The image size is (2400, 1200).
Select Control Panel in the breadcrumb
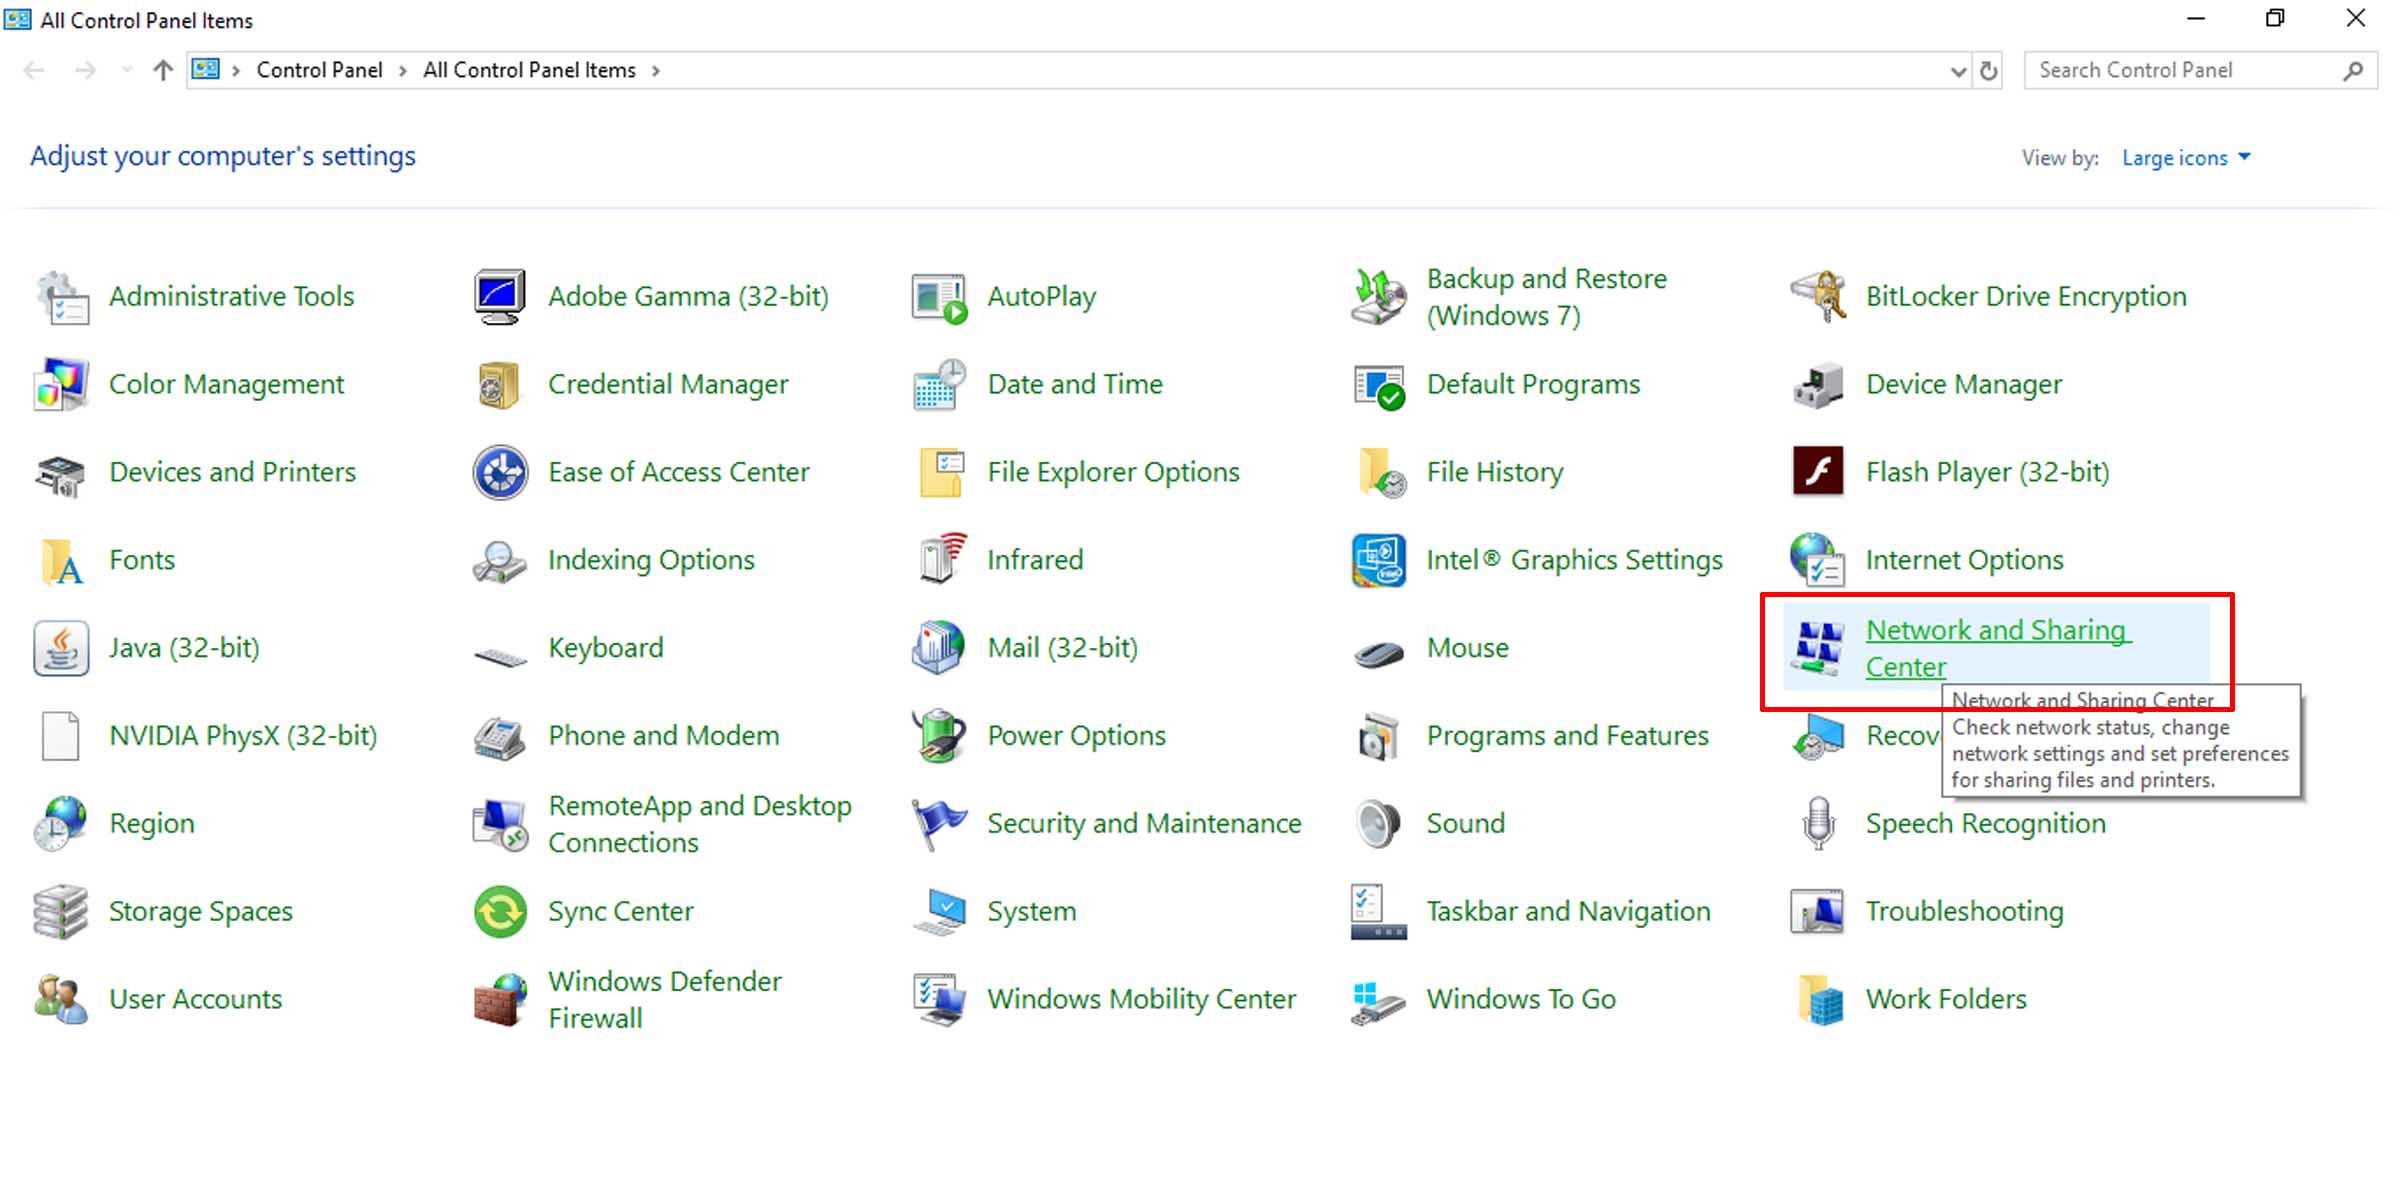pos(319,70)
